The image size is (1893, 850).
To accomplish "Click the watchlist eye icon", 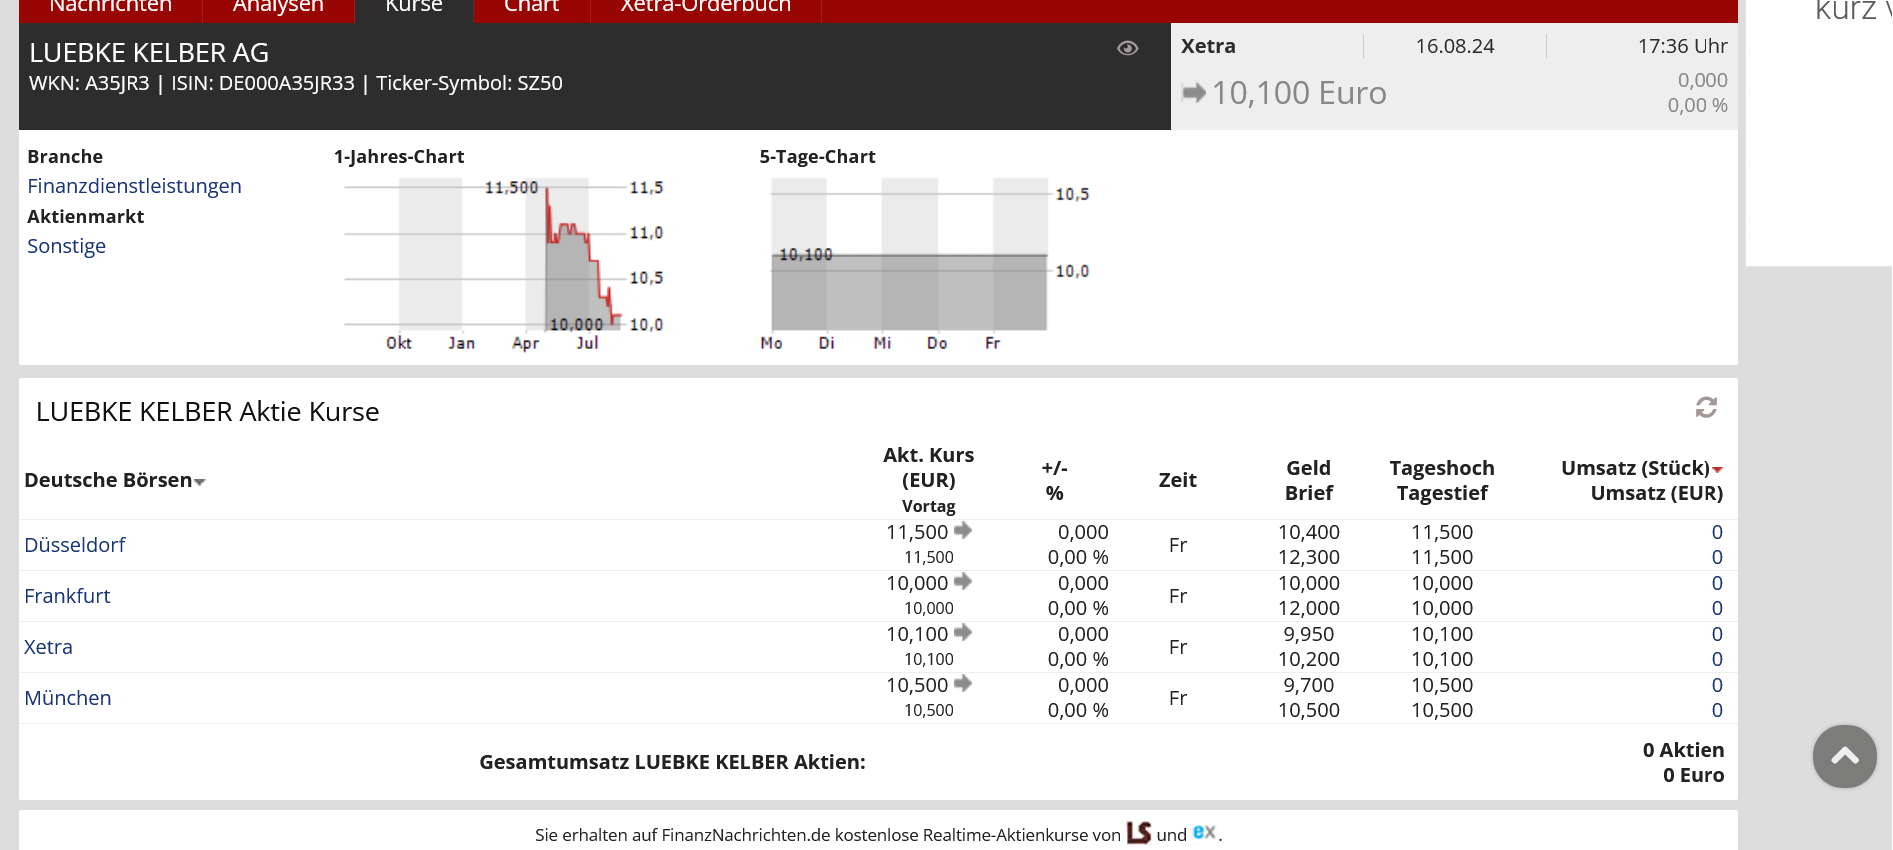I will point(1127,48).
